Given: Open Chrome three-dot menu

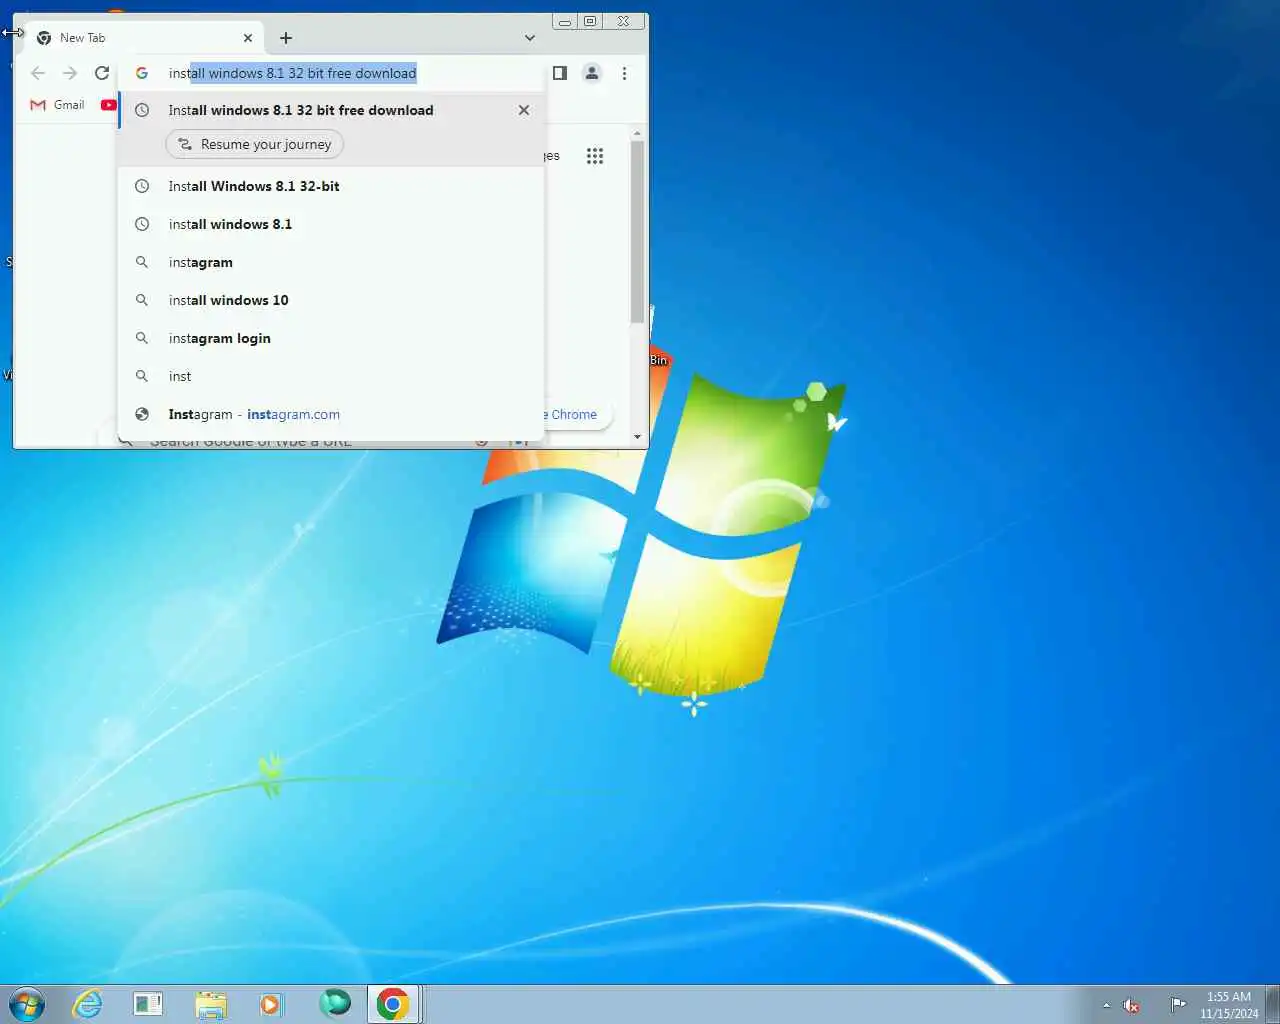Looking at the screenshot, I should 624,73.
